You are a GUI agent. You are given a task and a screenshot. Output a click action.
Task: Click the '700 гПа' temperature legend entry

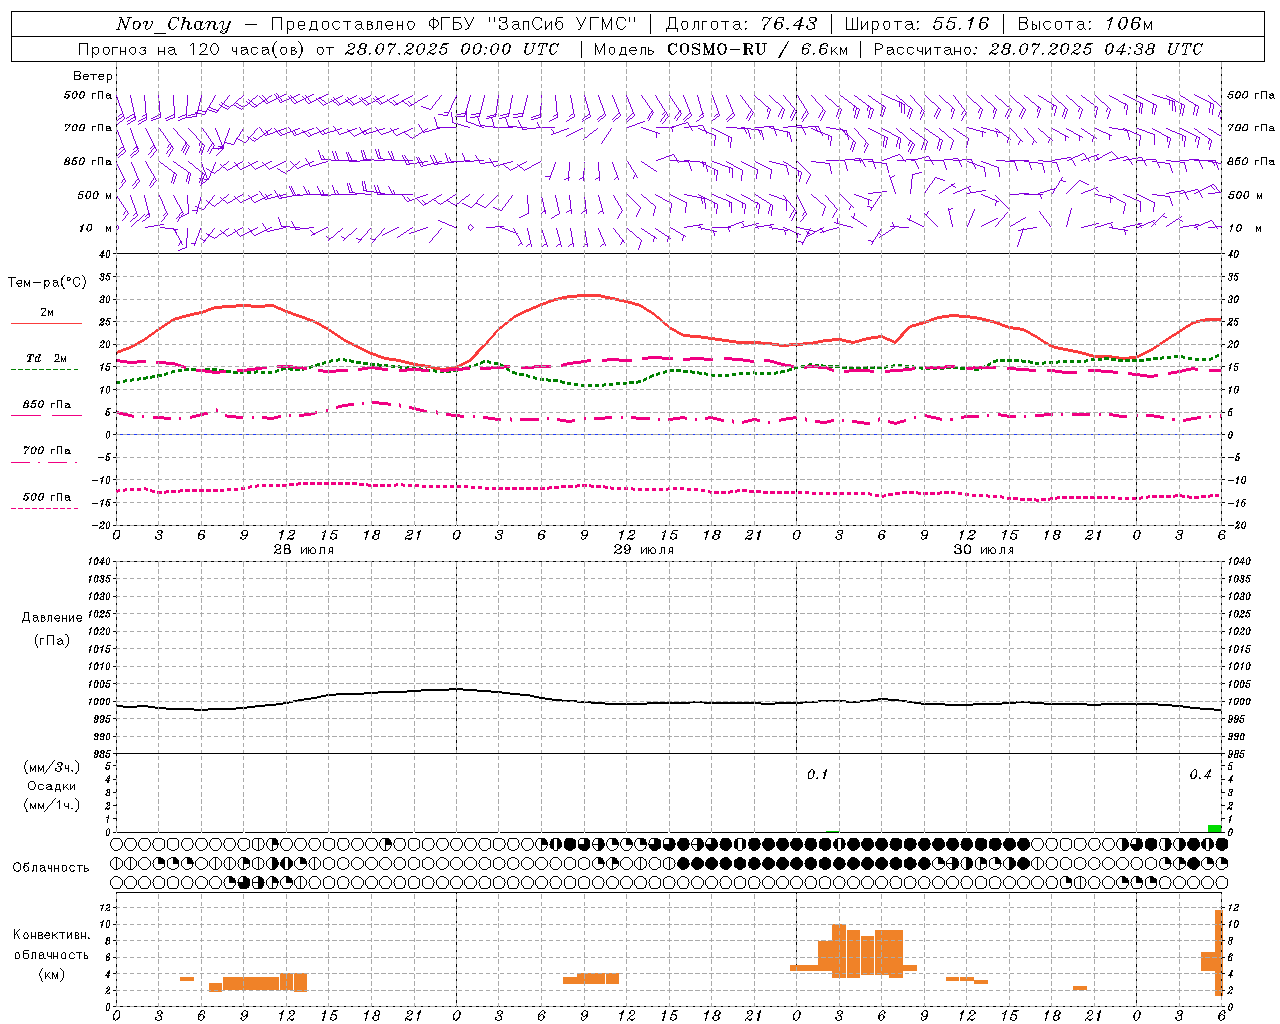pyautogui.click(x=47, y=450)
